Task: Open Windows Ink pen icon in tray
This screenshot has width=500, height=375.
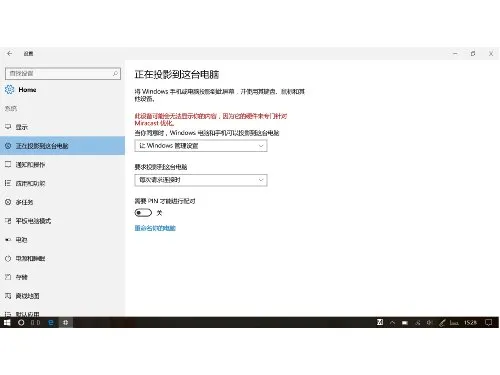Action: click(x=442, y=323)
